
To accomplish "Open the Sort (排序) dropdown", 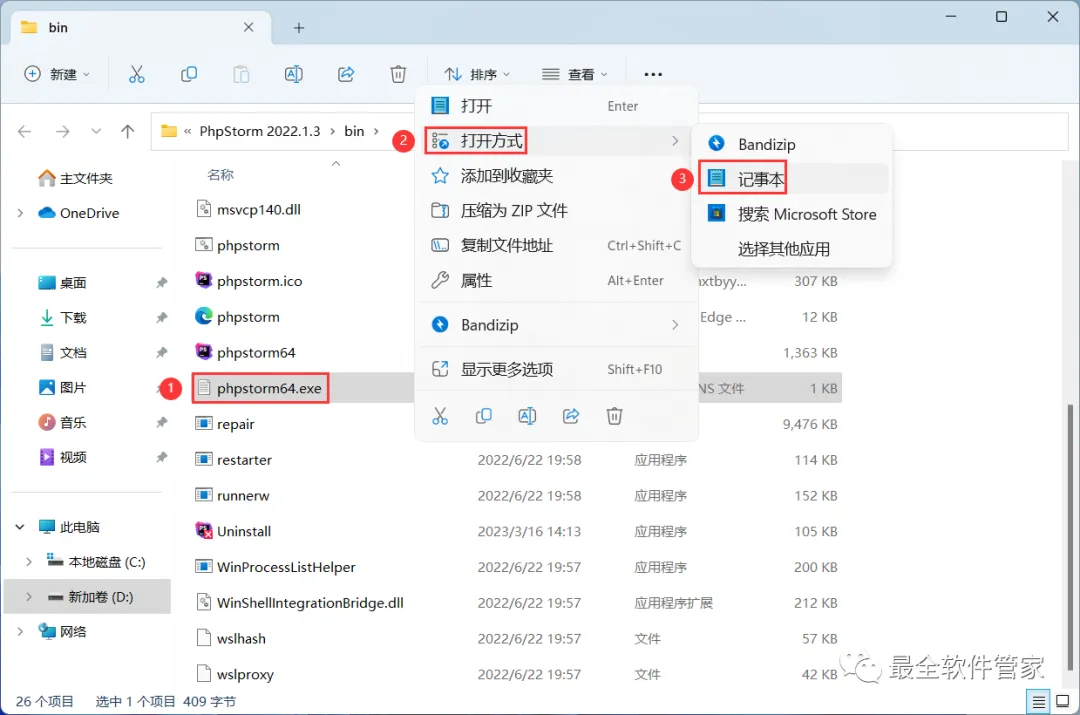I will [477, 74].
